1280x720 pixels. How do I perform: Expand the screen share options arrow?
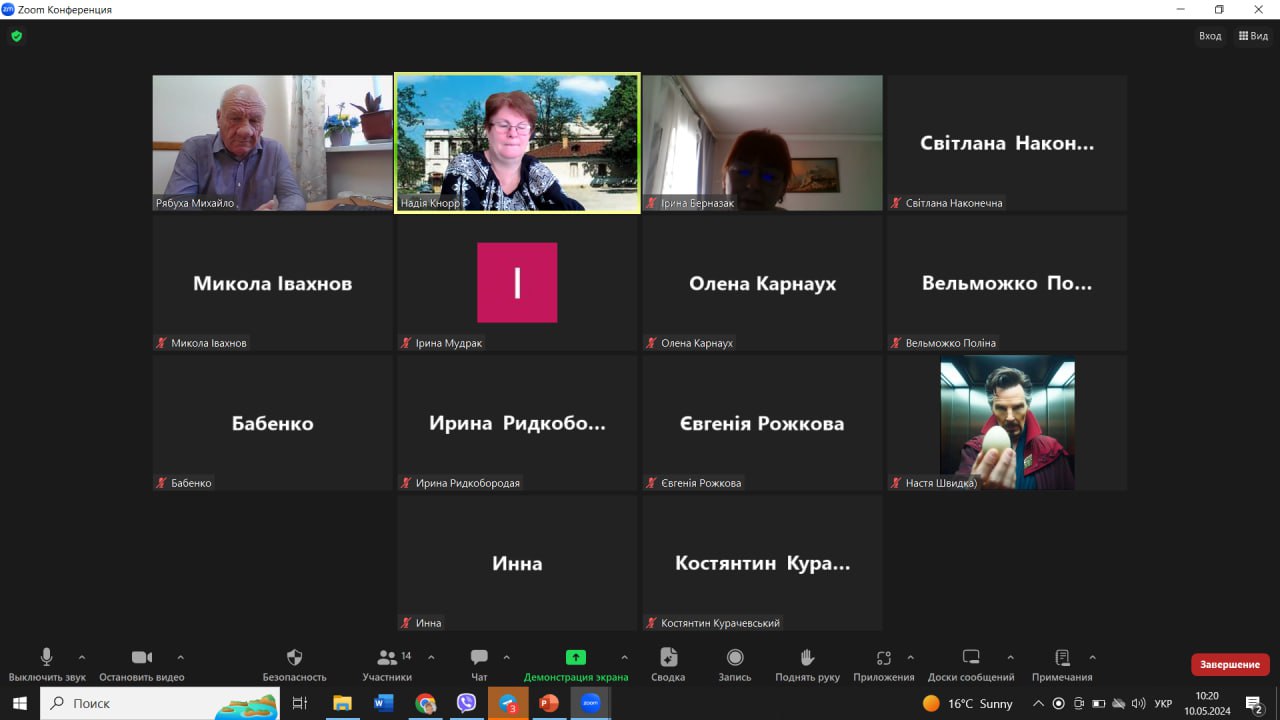(624, 657)
